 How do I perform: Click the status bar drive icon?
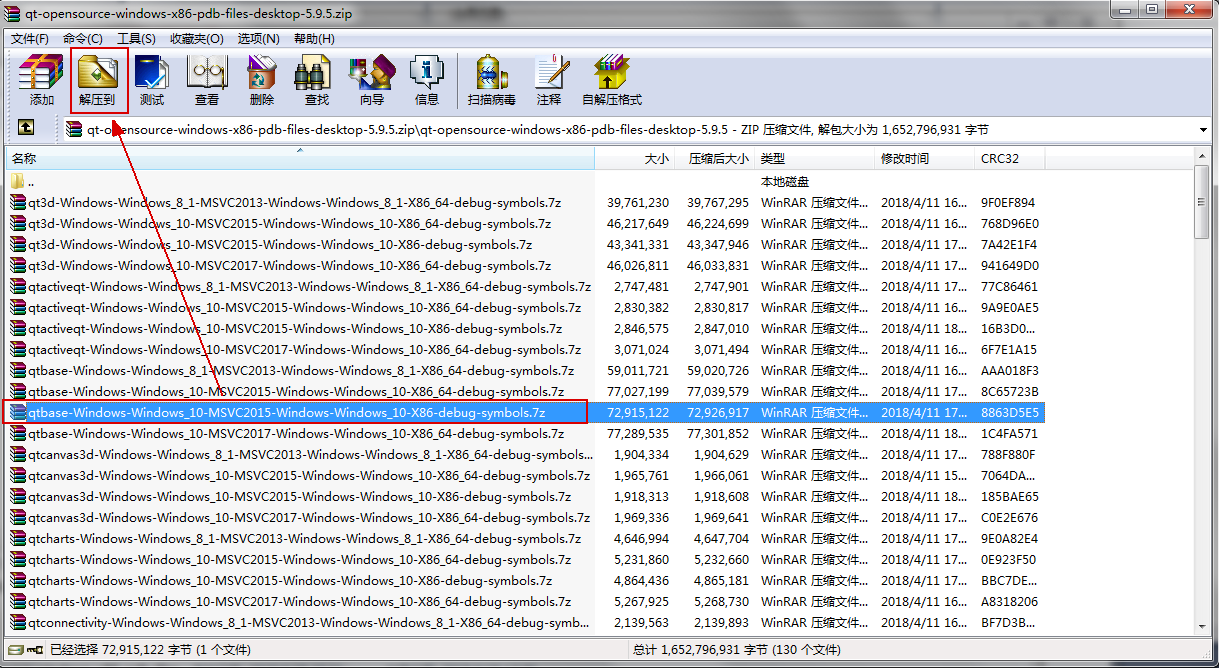point(14,649)
